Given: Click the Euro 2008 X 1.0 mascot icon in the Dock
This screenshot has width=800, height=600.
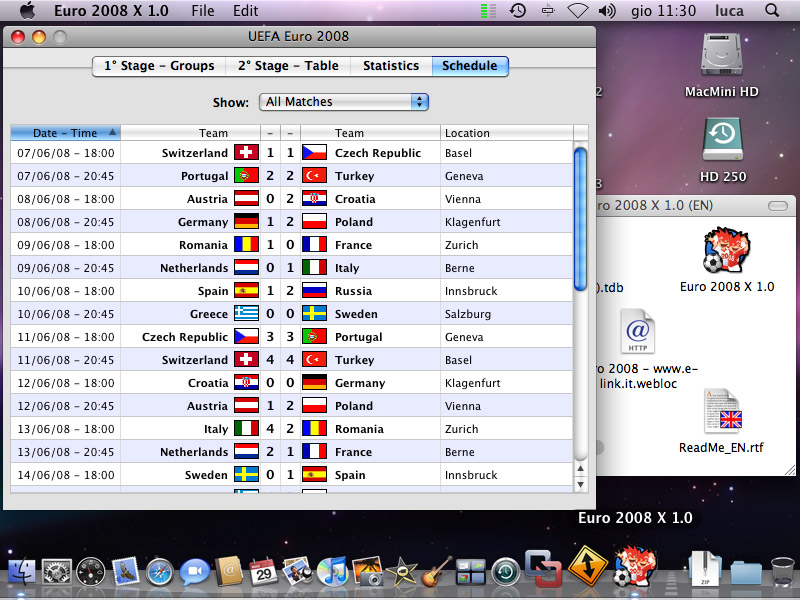Looking at the screenshot, I should click(634, 565).
